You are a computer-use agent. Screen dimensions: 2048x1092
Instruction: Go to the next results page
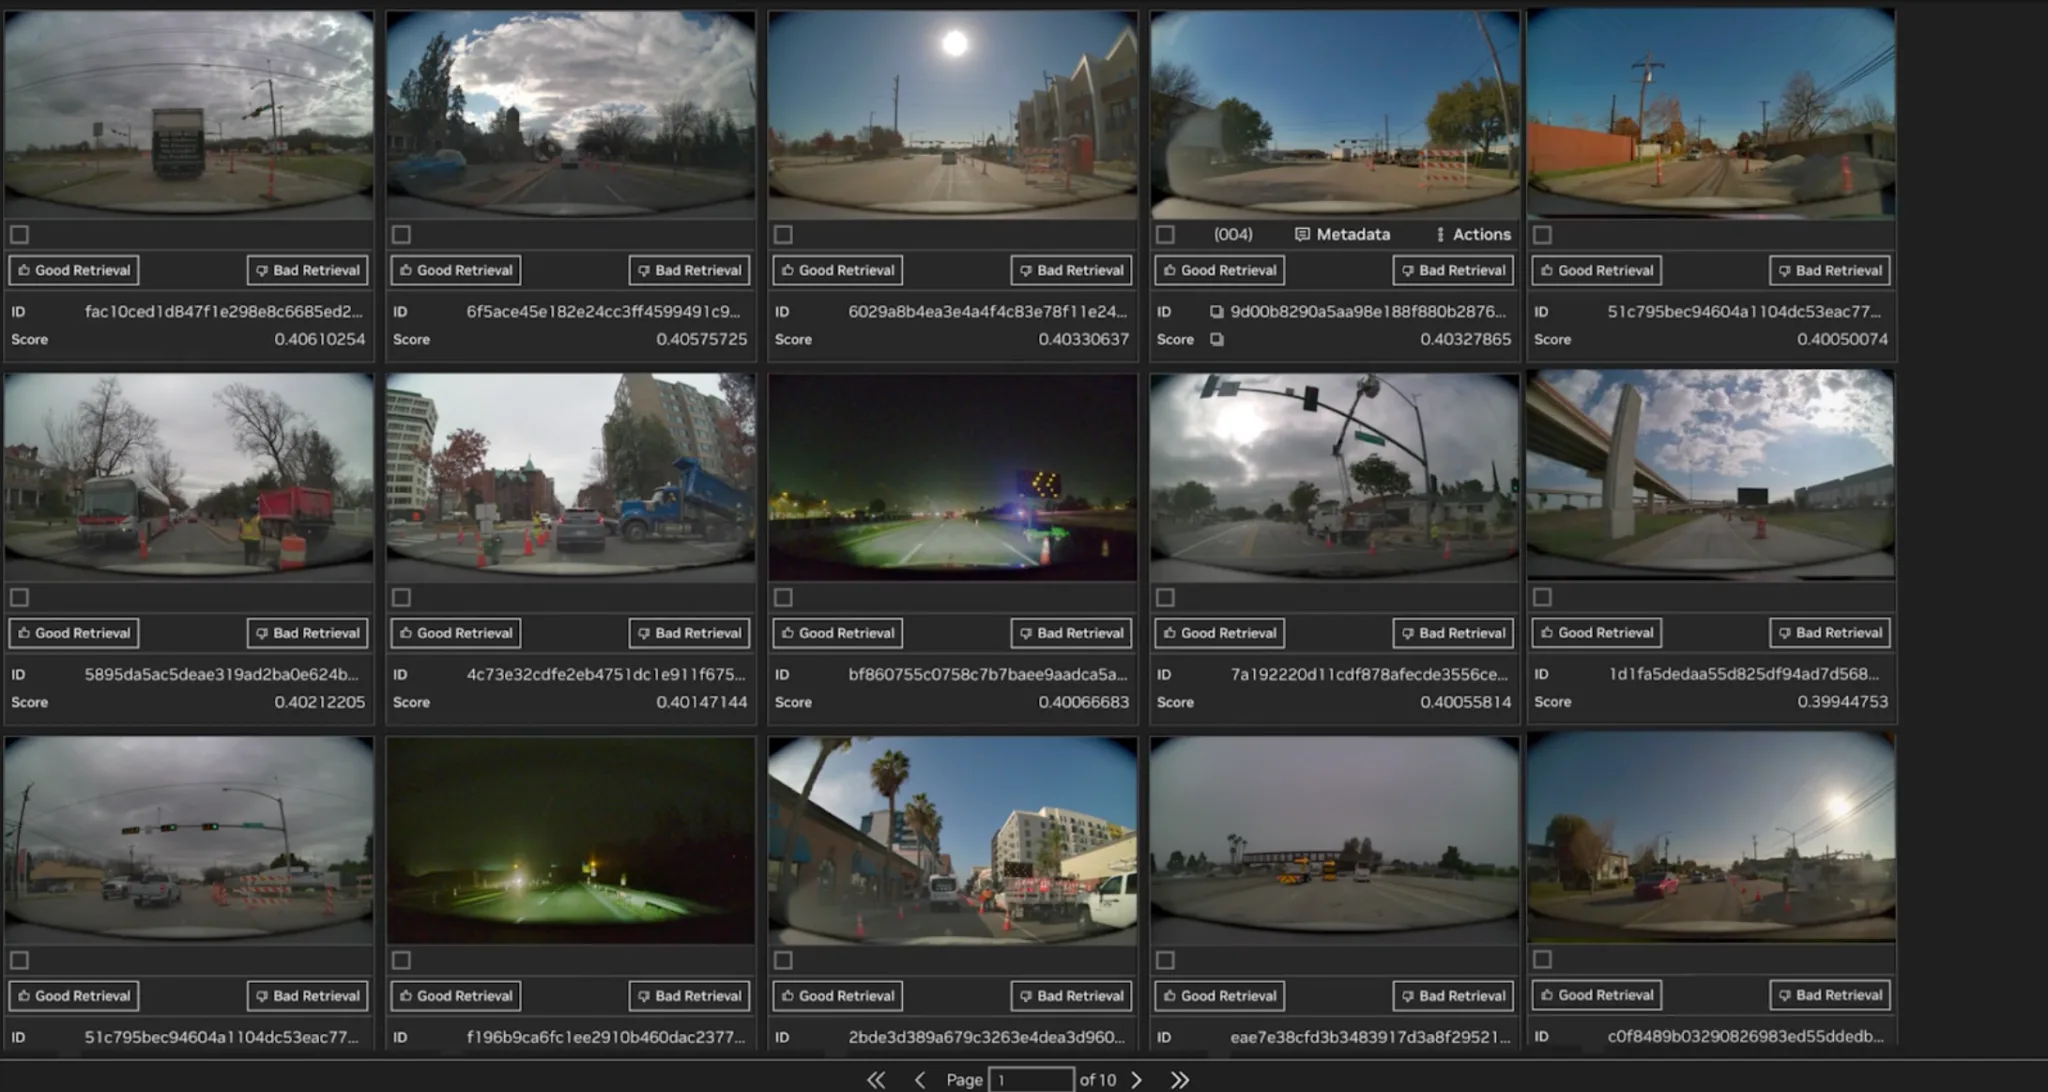[x=1136, y=1080]
